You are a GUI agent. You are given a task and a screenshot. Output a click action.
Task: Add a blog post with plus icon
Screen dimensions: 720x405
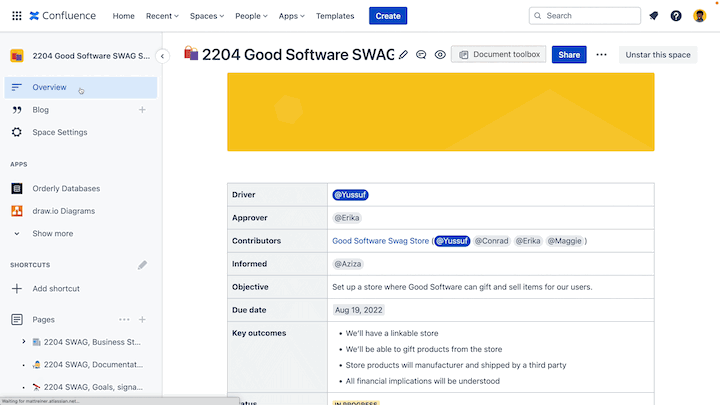142,110
